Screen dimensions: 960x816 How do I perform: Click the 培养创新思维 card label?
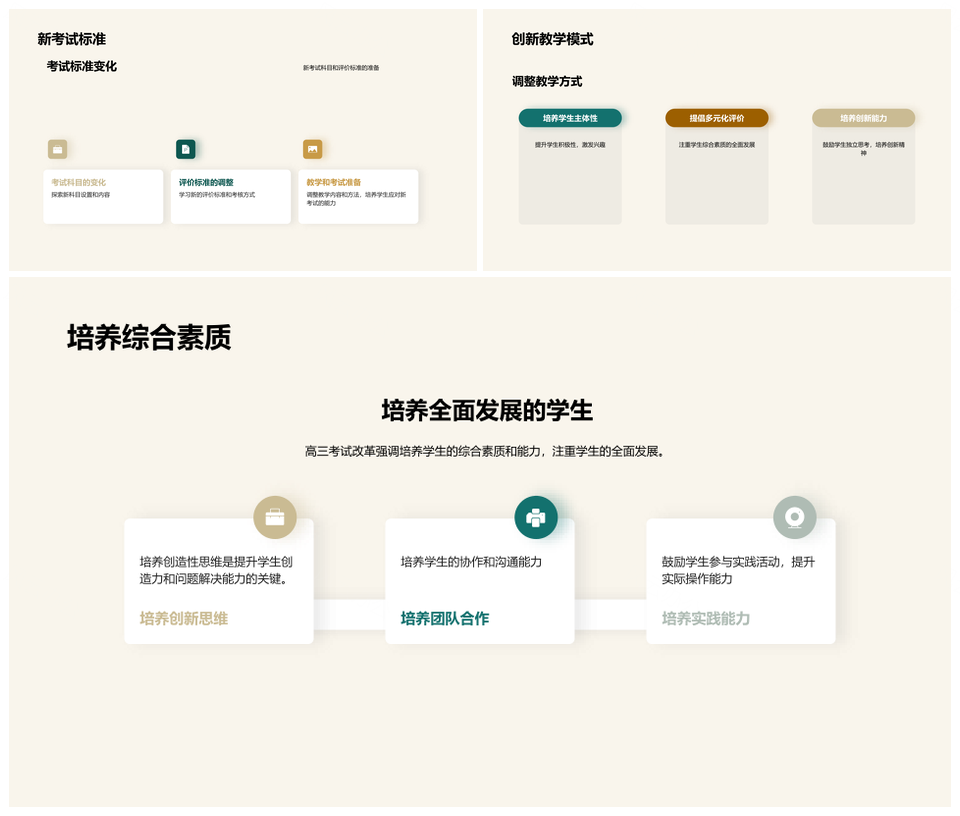click(184, 618)
